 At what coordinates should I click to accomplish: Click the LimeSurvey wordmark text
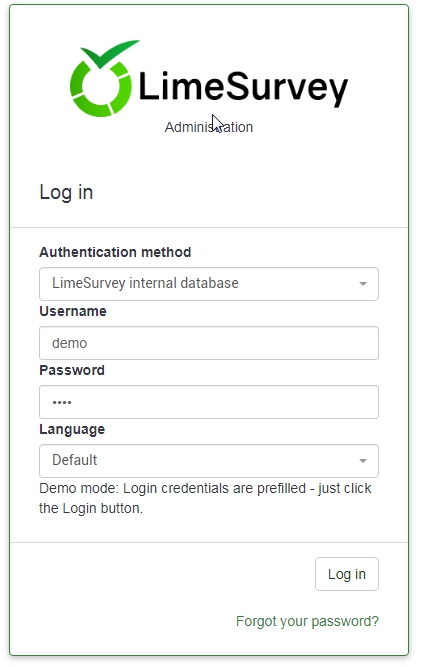tap(243, 88)
